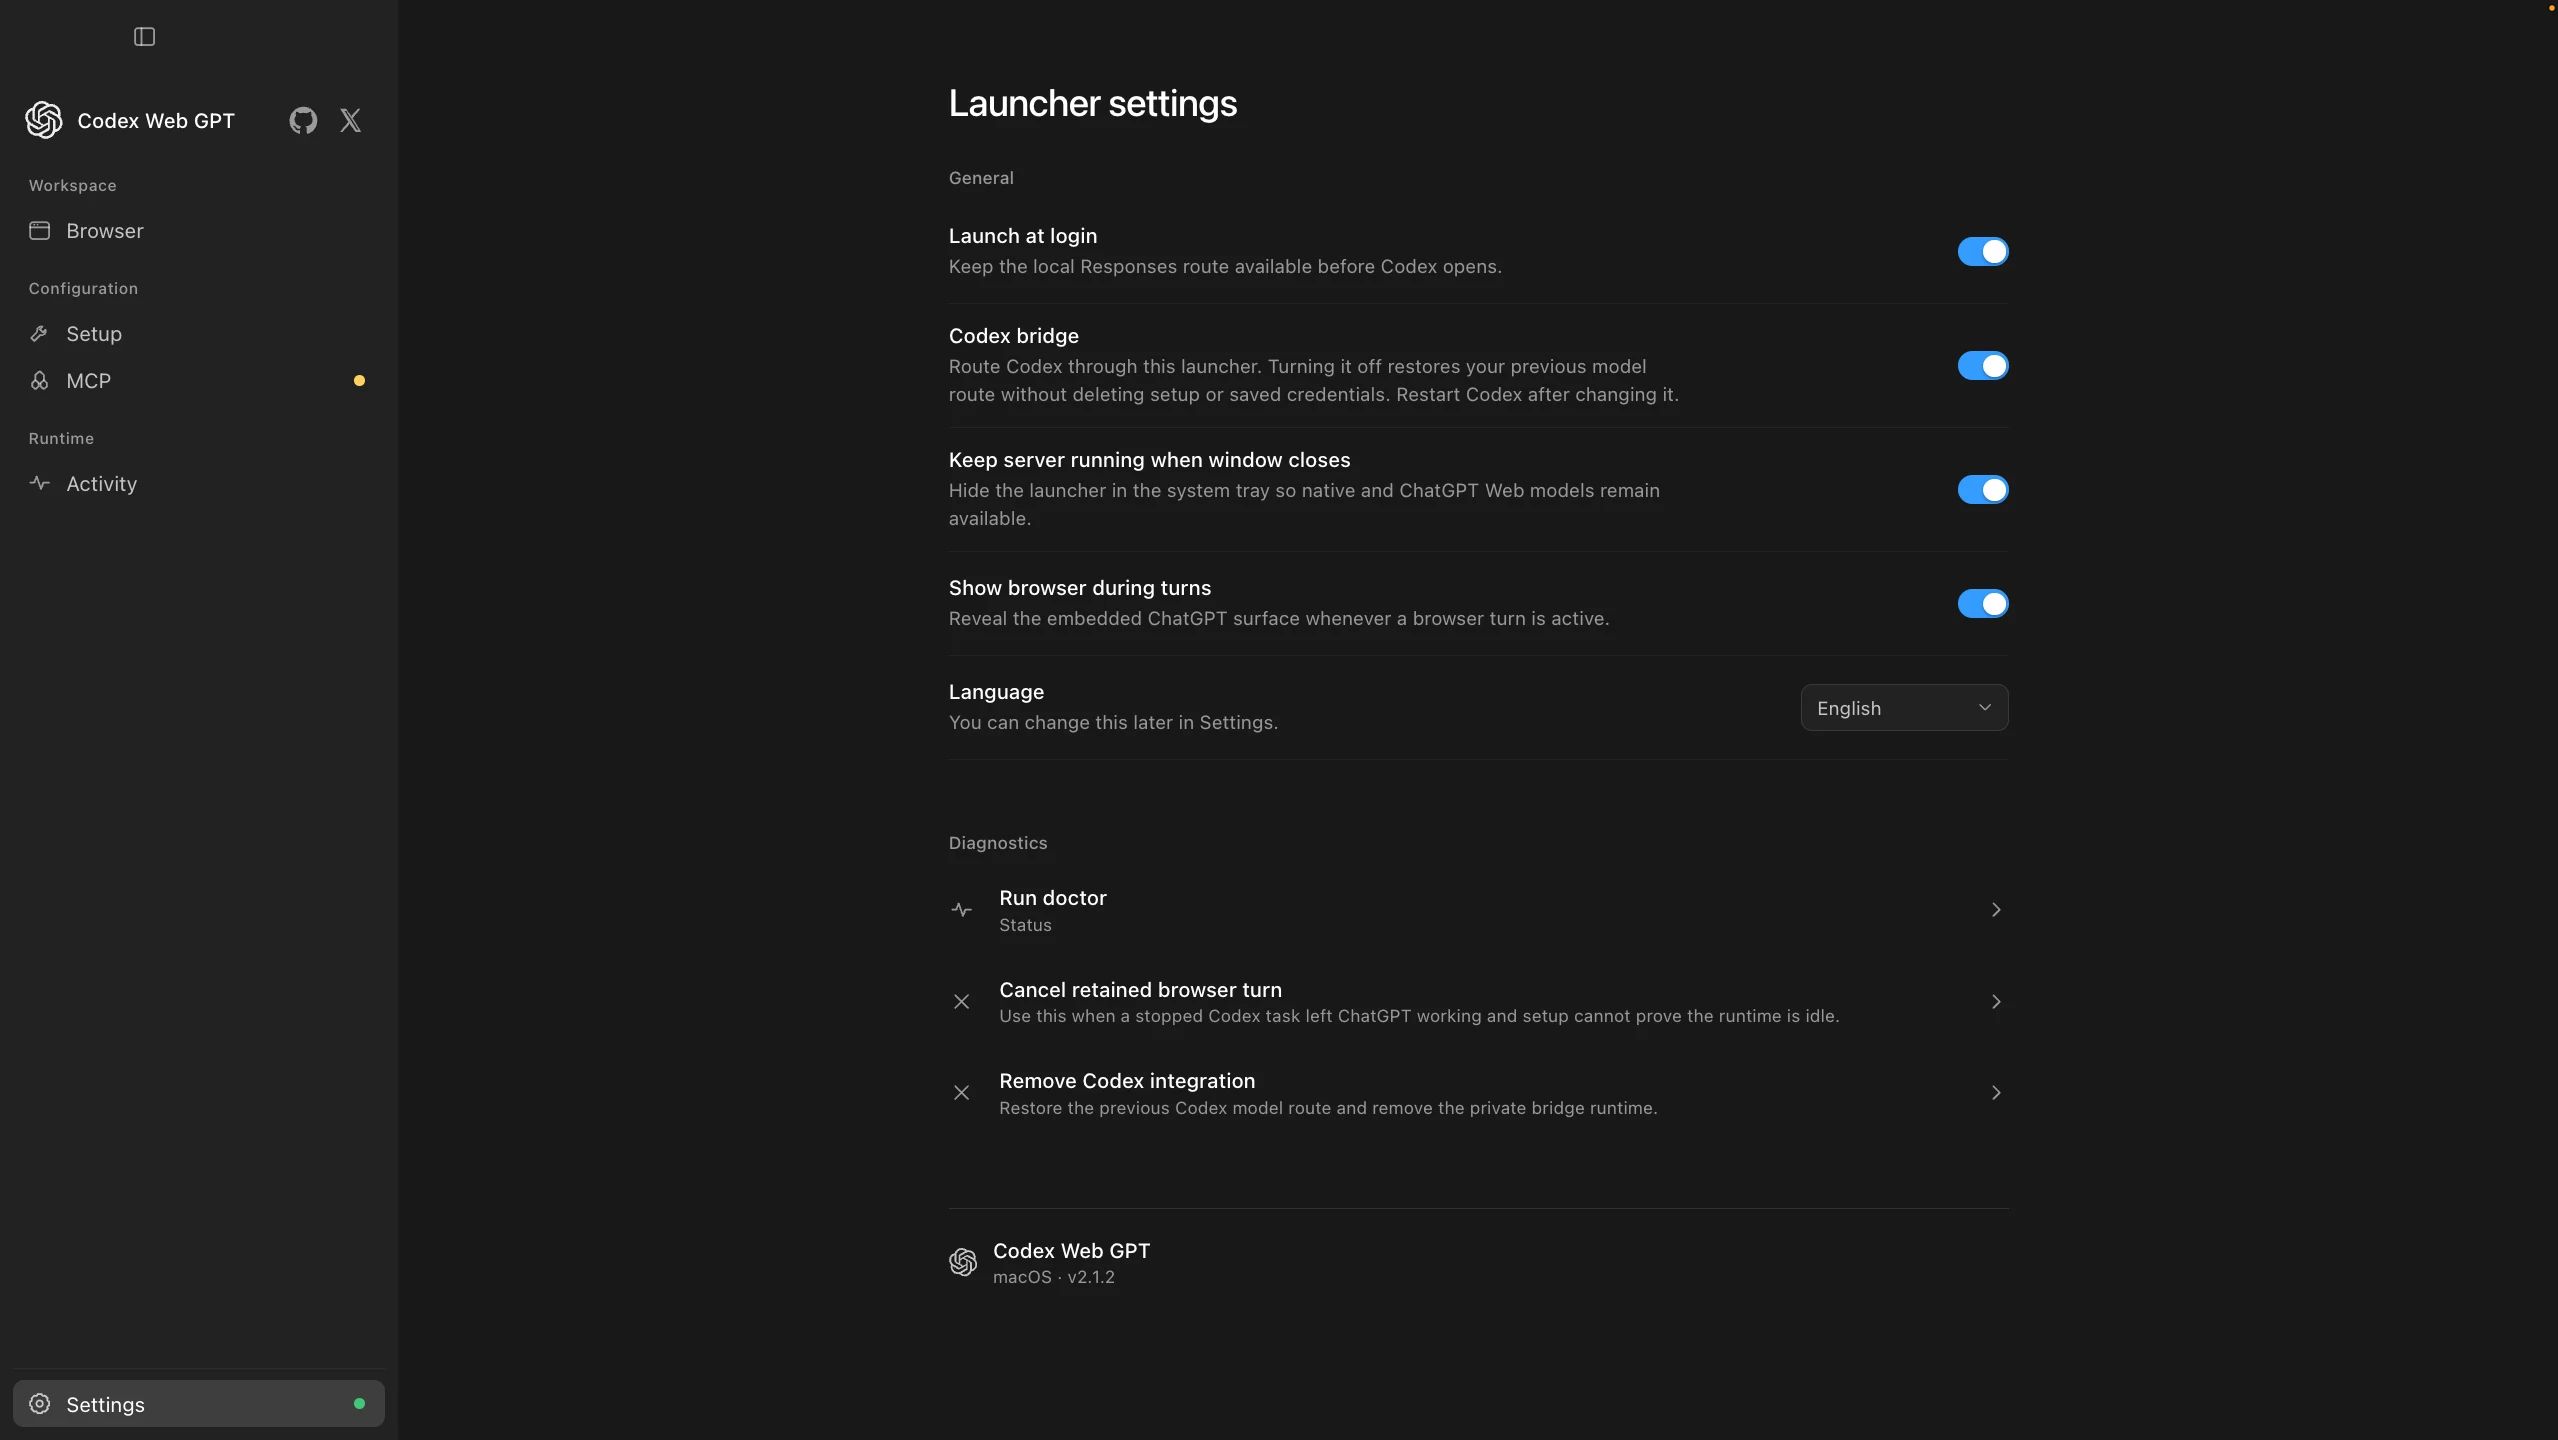2558x1440 pixels.
Task: Click 'Keep the local Responses route available' description
Action: [1225, 267]
